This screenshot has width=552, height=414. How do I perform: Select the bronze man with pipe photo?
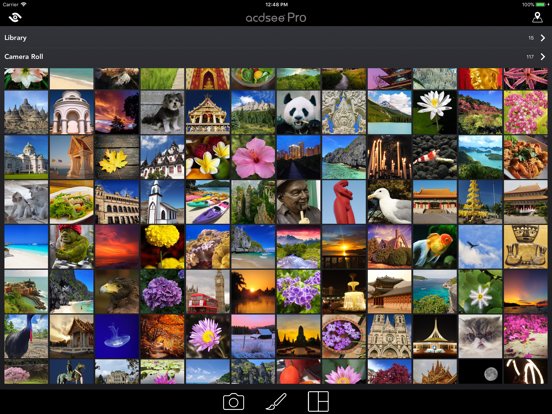pyautogui.click(x=299, y=202)
